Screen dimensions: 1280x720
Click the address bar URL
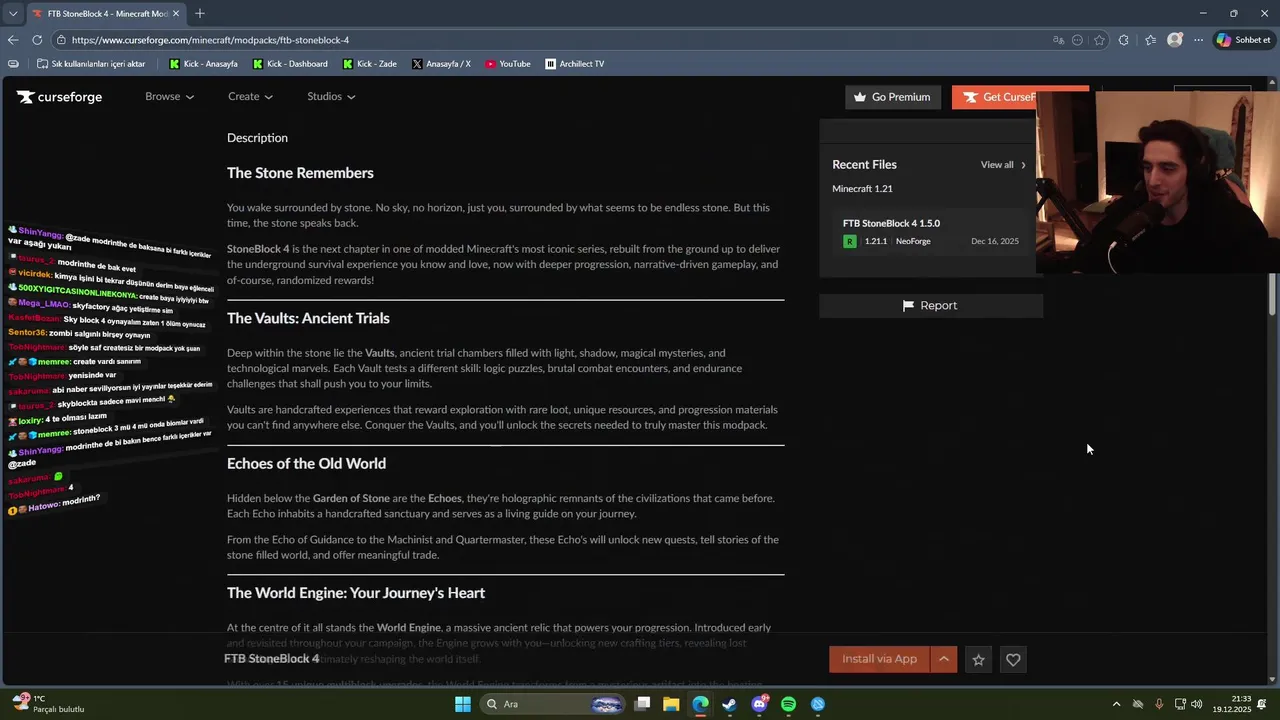[x=210, y=40]
